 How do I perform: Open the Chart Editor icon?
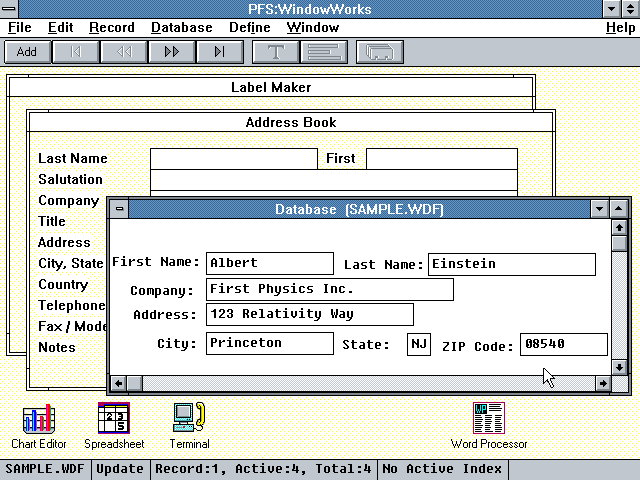(39, 426)
